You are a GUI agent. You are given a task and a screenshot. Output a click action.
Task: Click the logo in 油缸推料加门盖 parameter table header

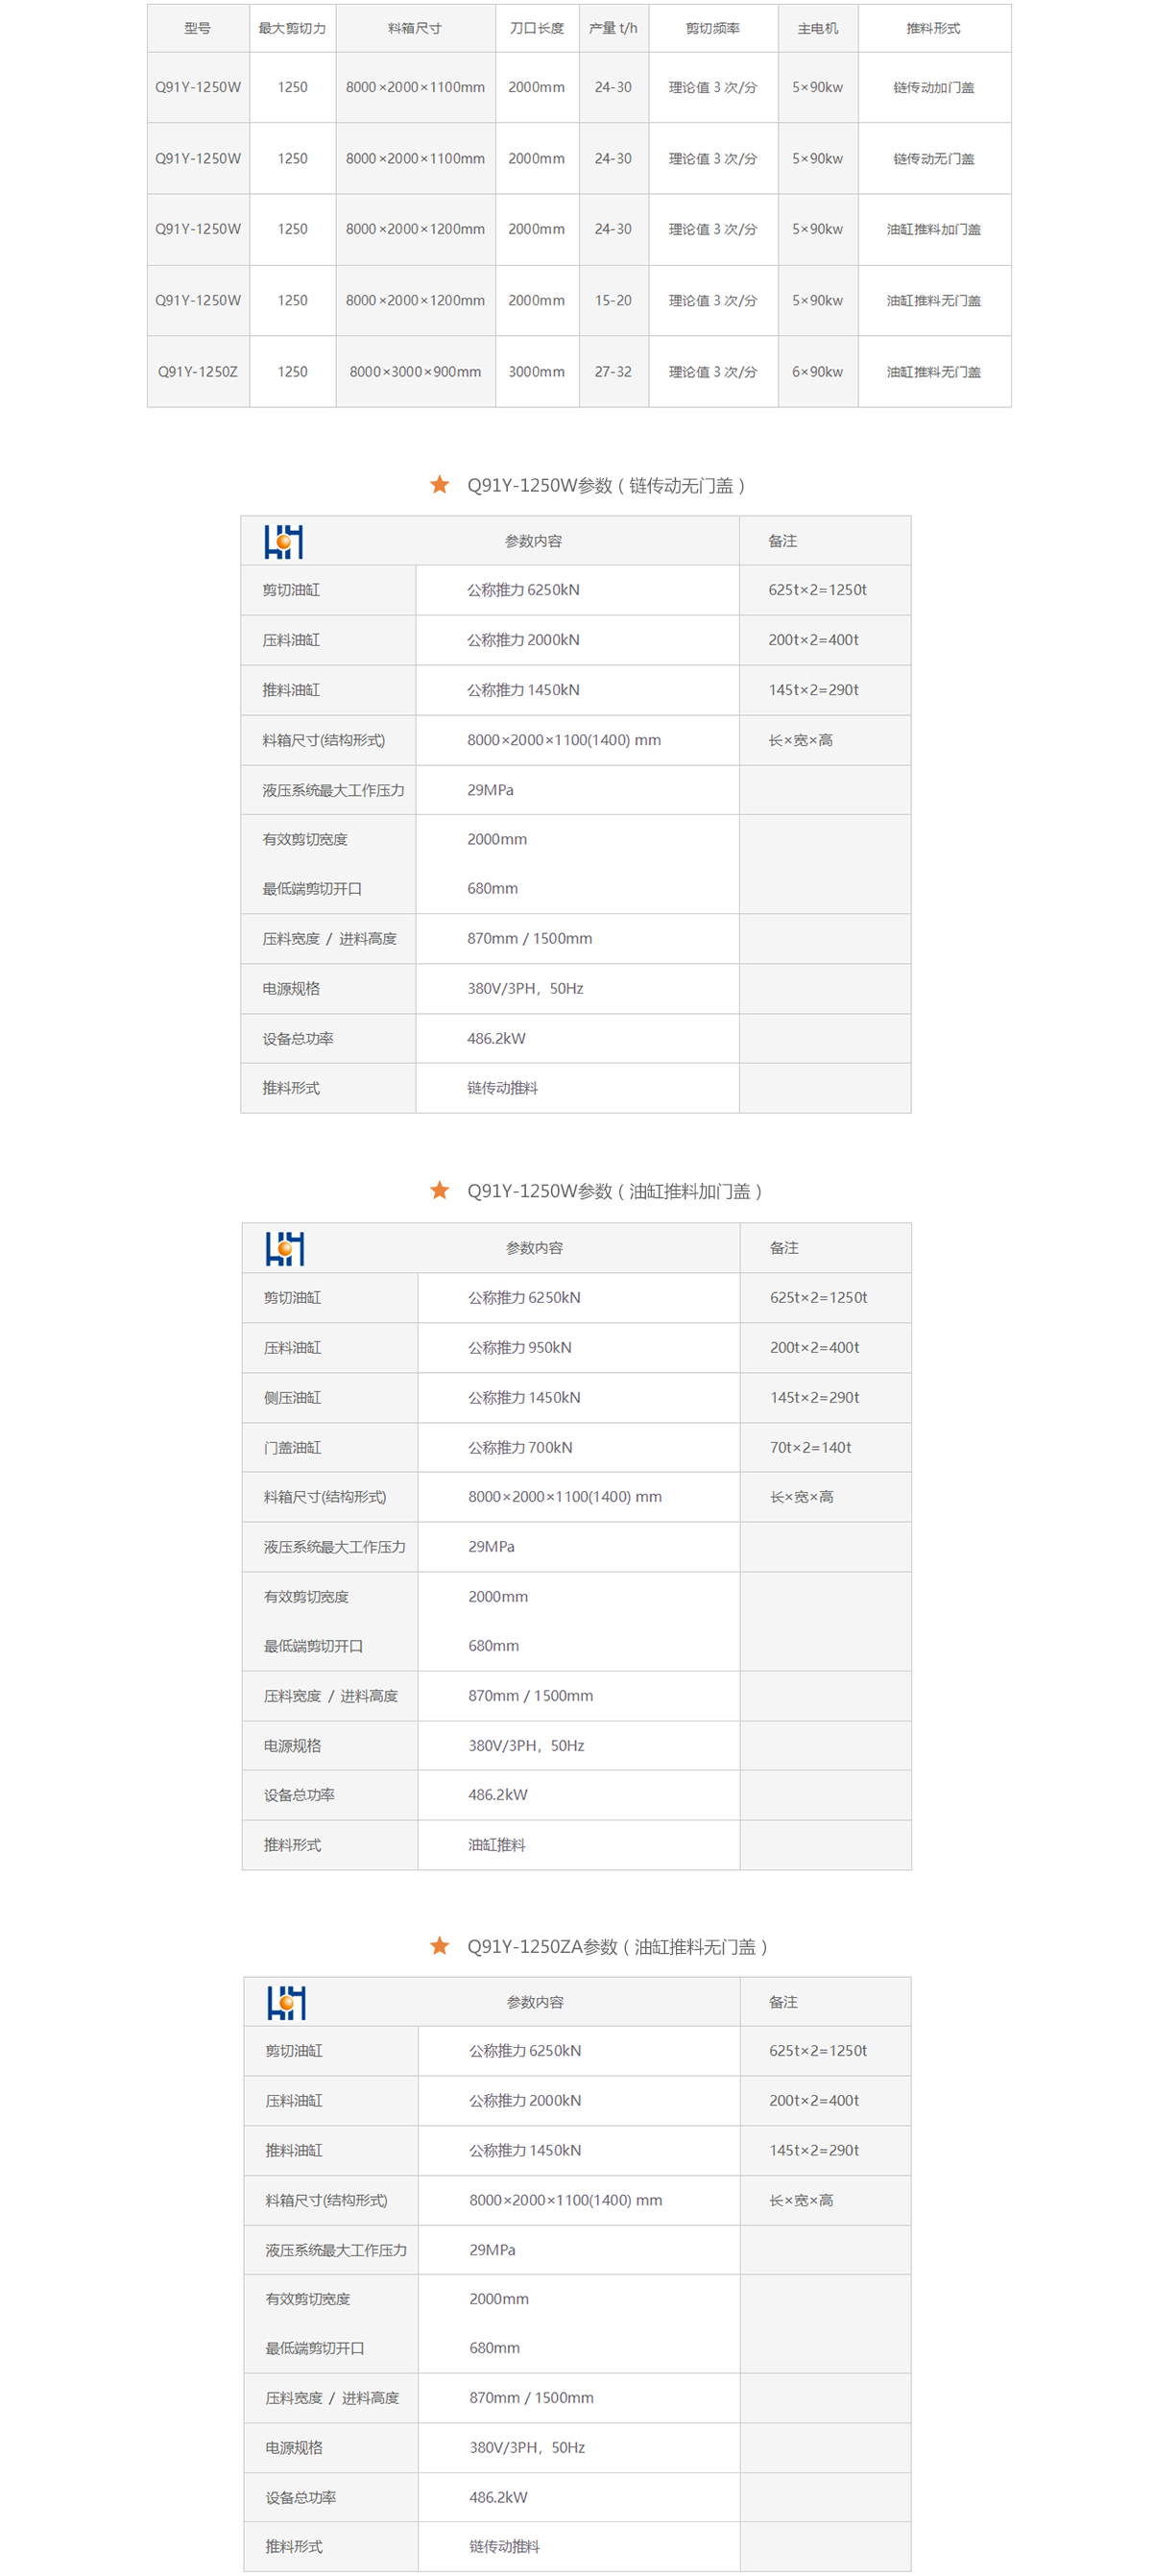(285, 1248)
